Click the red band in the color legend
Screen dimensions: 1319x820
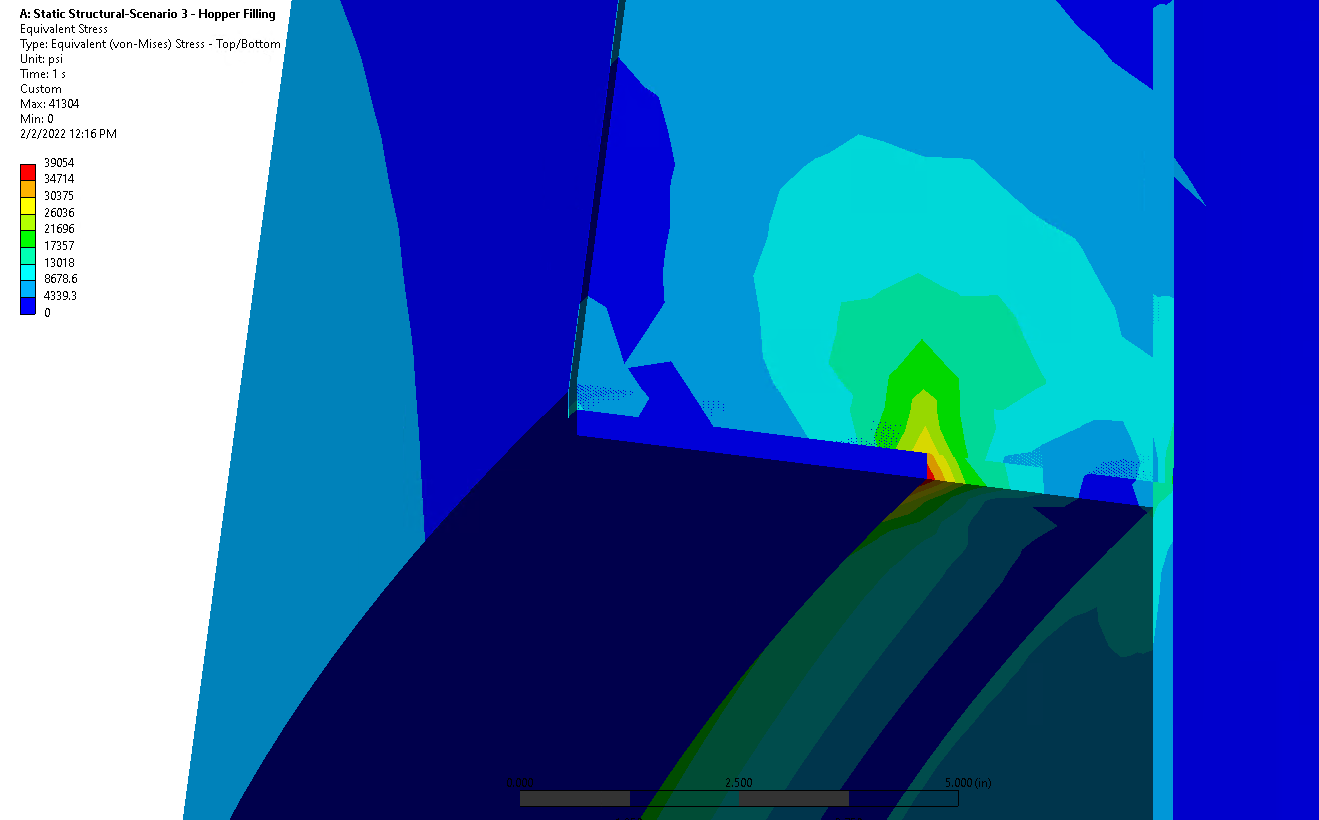pyautogui.click(x=28, y=171)
